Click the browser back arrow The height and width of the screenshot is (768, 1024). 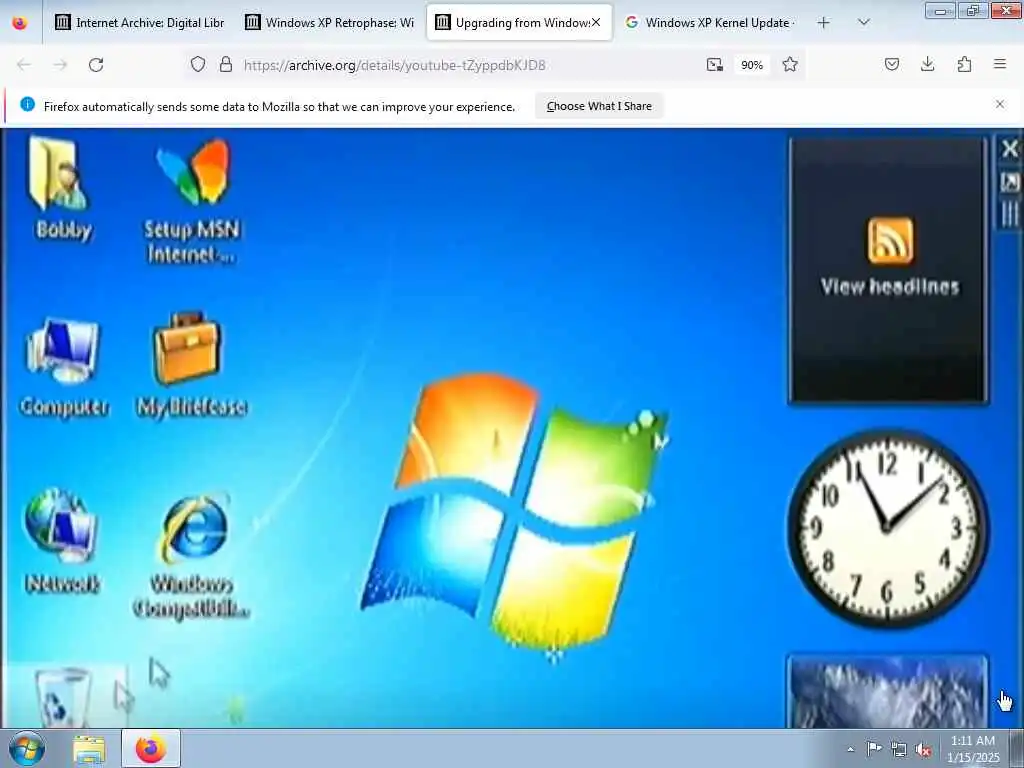[x=24, y=65]
